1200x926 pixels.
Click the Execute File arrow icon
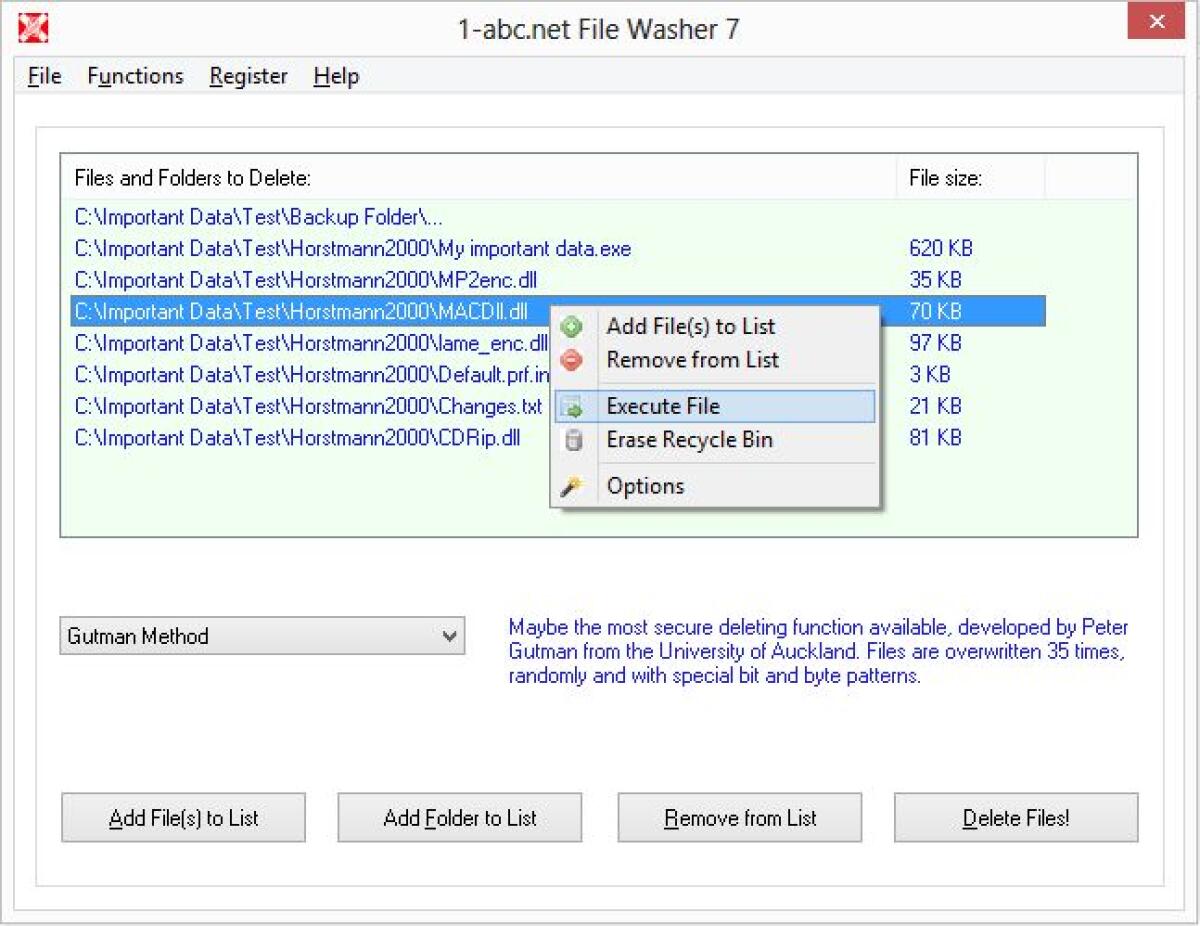(x=571, y=406)
